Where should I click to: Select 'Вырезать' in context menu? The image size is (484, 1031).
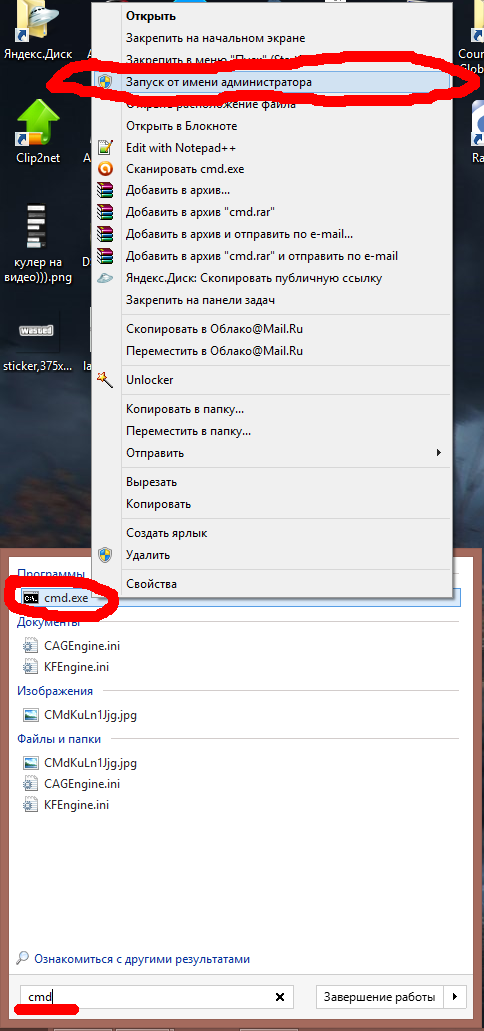click(272, 482)
